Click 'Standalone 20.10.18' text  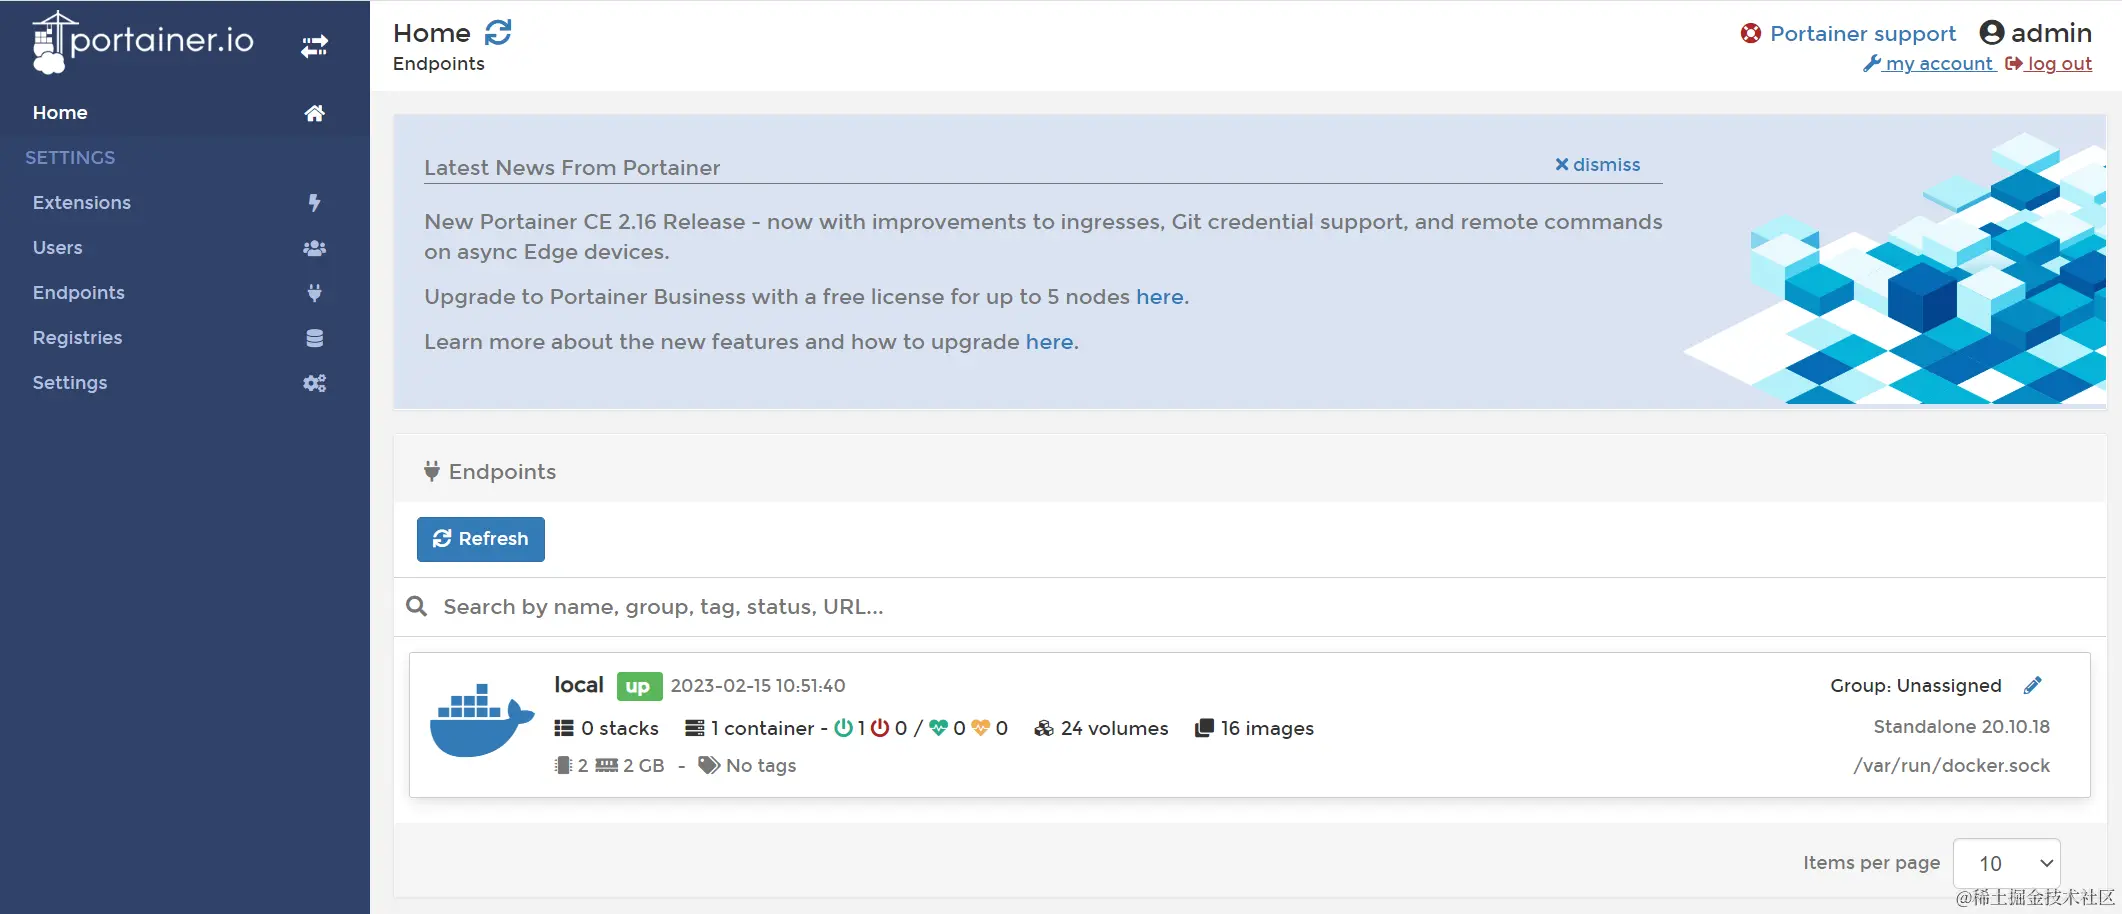point(1961,726)
